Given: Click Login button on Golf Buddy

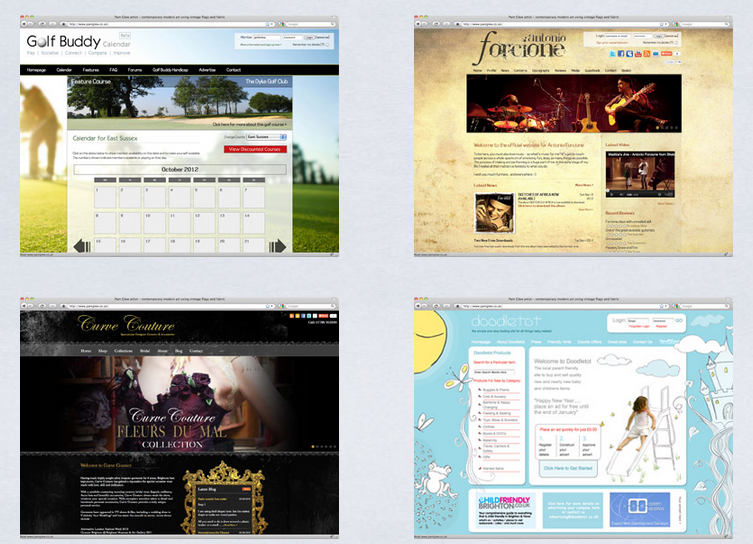Looking at the screenshot, I should point(310,37).
